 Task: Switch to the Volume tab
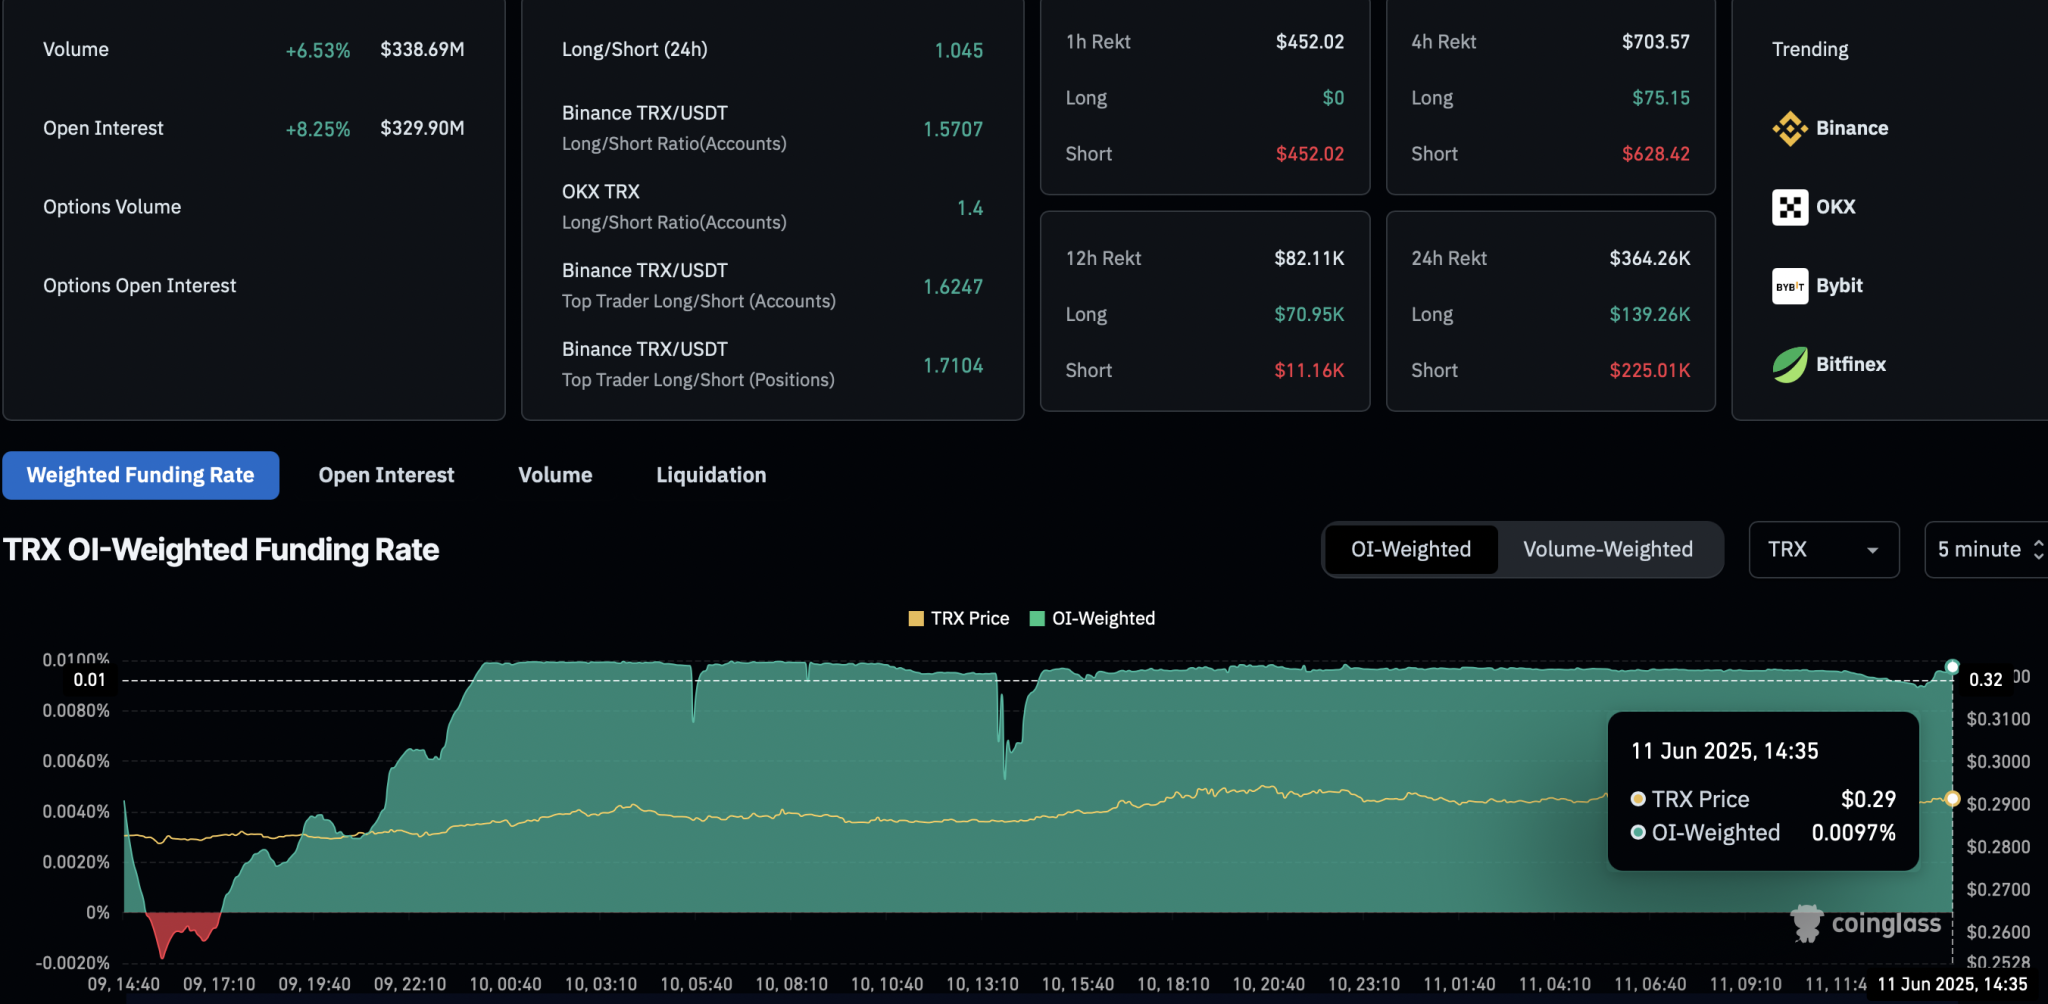pos(555,475)
